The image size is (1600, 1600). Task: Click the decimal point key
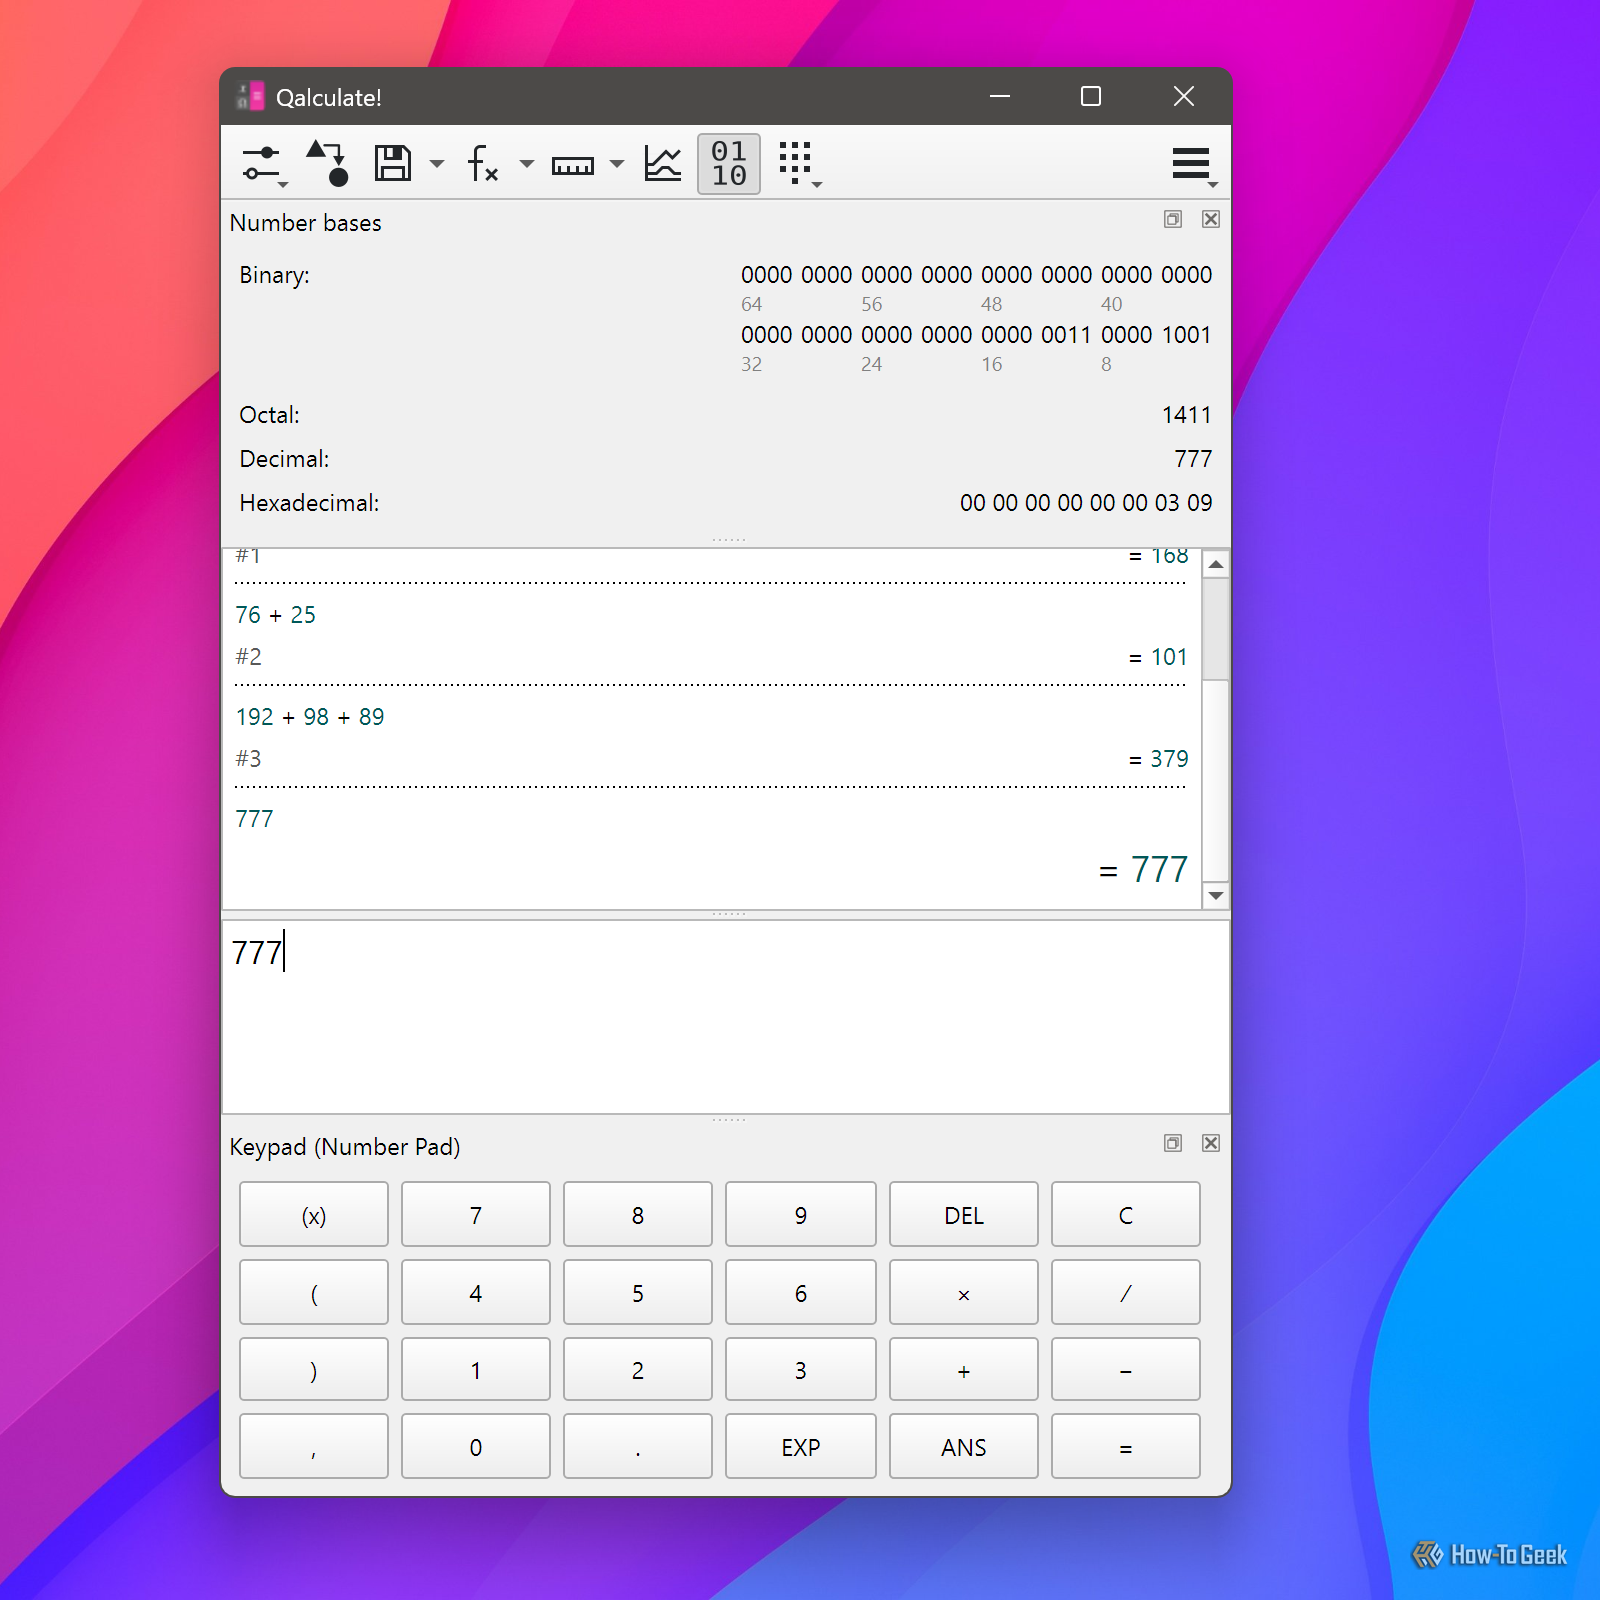[x=638, y=1447]
